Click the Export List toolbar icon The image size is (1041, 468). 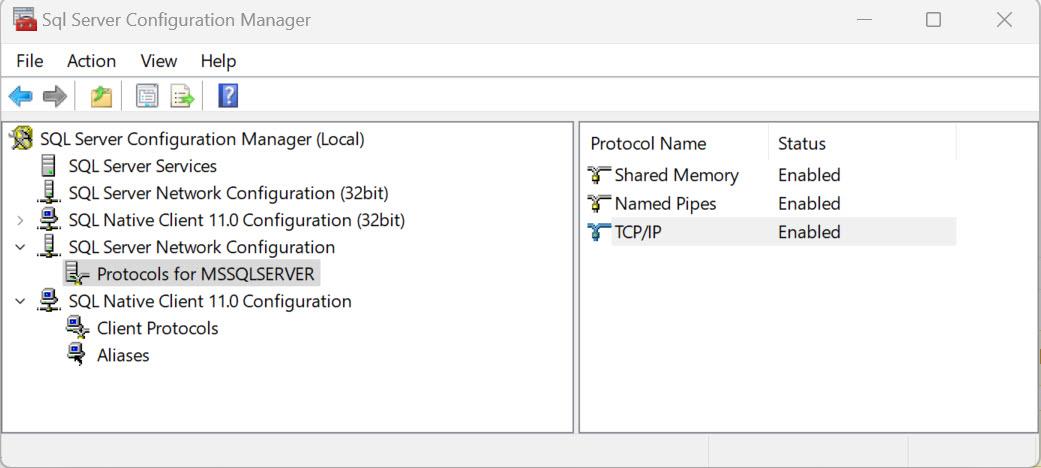coord(182,96)
